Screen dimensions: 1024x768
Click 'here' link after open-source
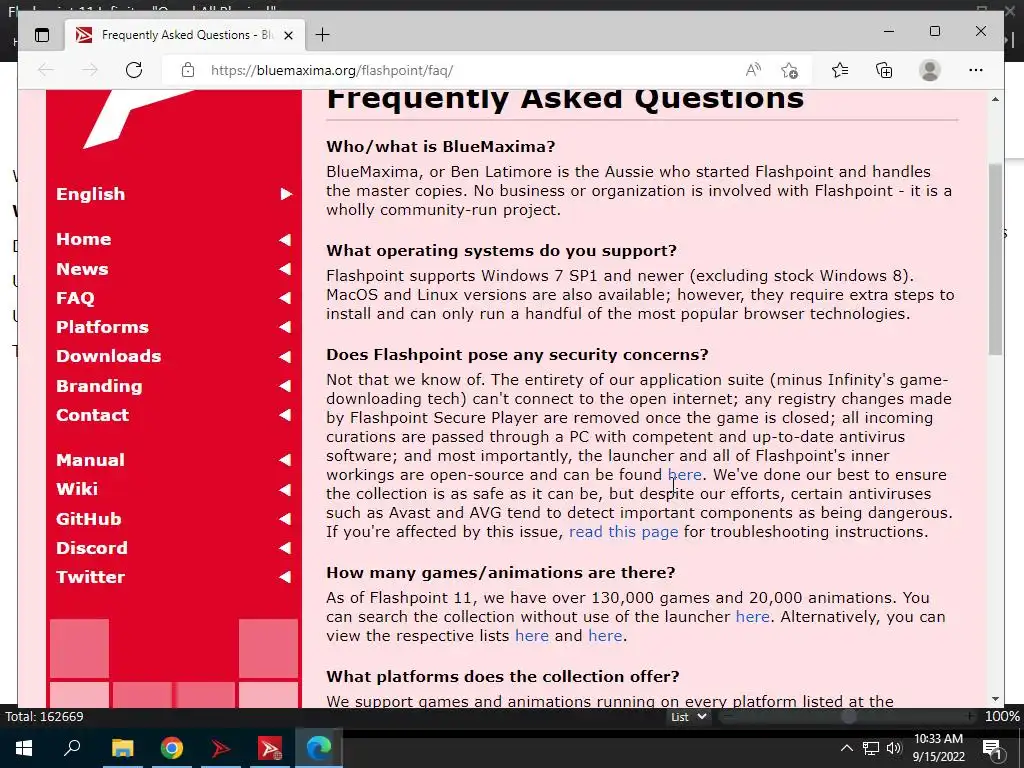click(684, 475)
